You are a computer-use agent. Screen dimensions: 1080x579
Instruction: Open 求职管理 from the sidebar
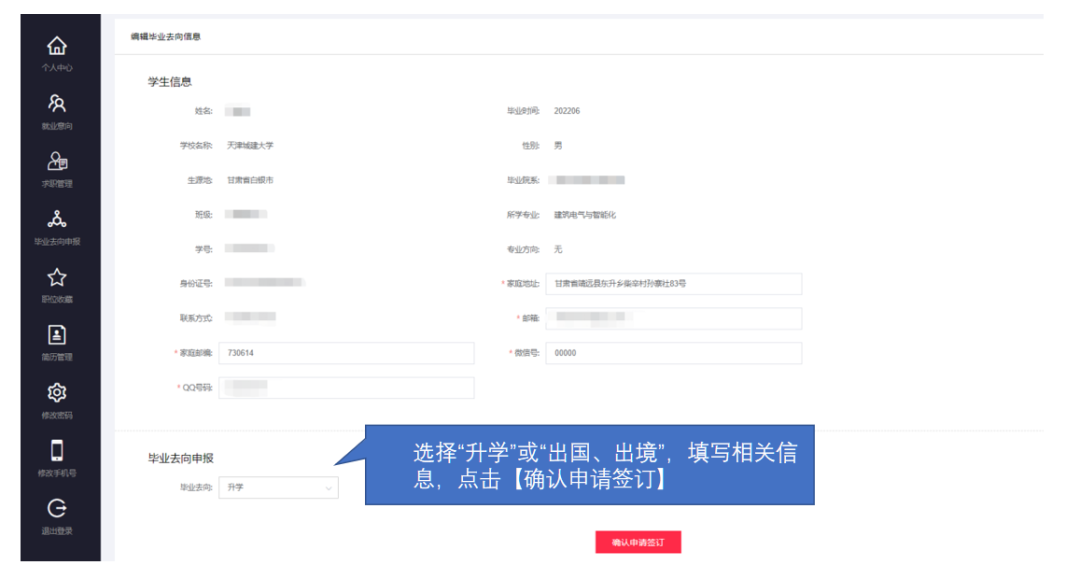pyautogui.click(x=57, y=162)
